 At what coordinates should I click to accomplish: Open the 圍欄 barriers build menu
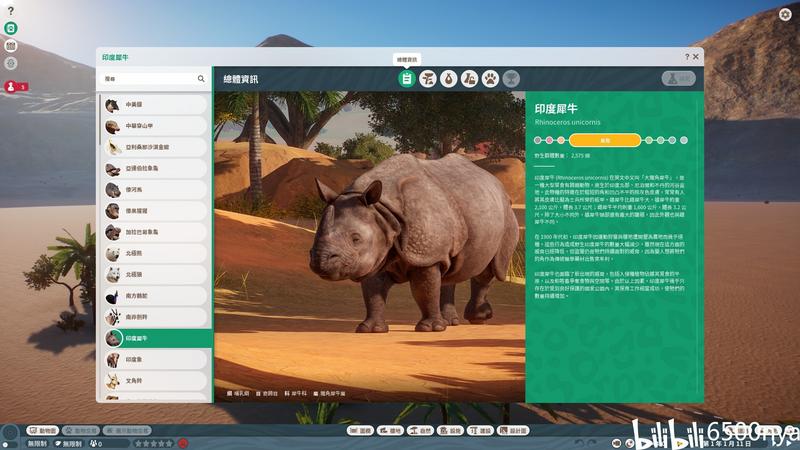click(x=360, y=431)
